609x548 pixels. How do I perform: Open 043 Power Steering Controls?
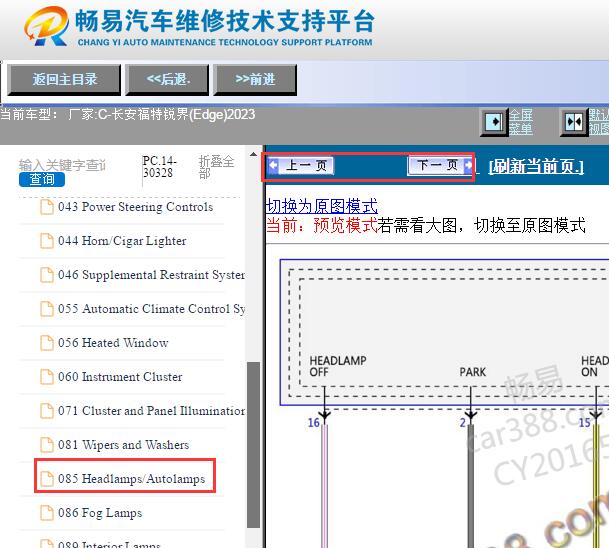pos(135,207)
